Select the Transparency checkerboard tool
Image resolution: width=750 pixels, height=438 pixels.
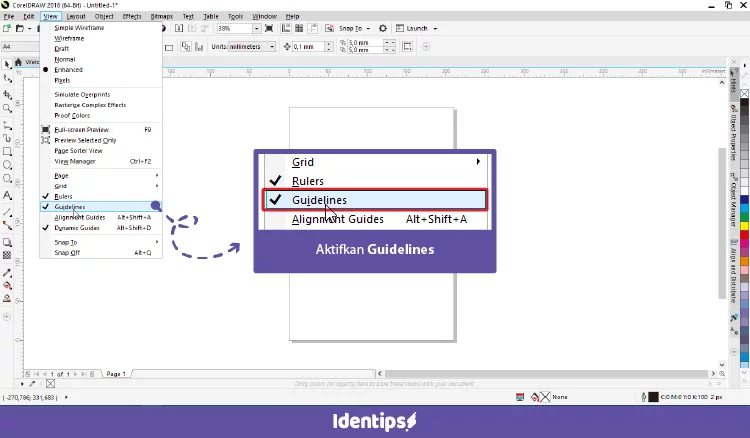pos(7,255)
